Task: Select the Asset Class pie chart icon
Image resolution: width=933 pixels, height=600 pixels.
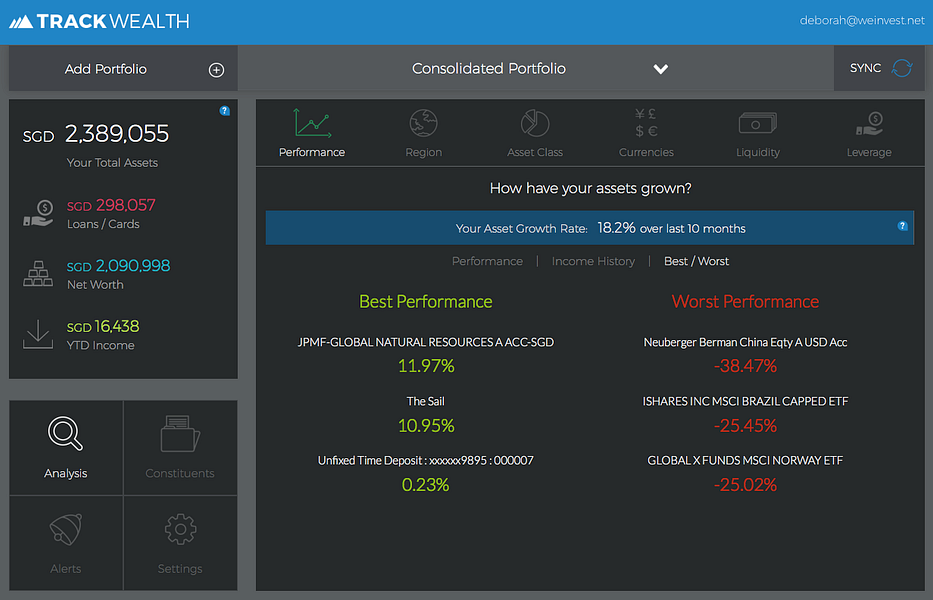Action: [535, 123]
